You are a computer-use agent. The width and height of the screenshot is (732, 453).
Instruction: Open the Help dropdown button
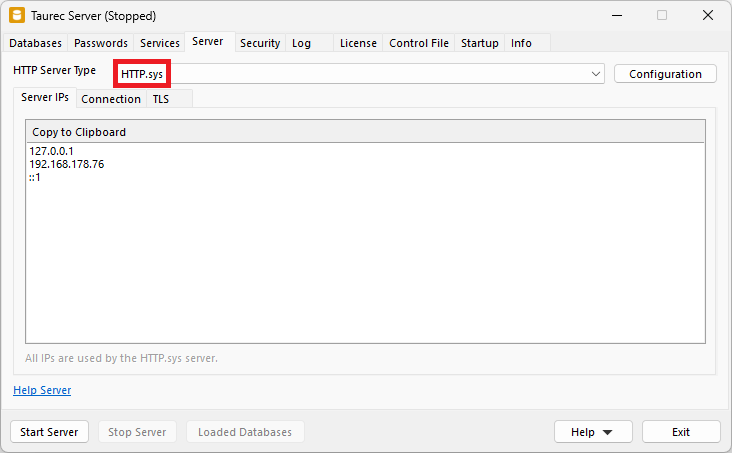(593, 432)
